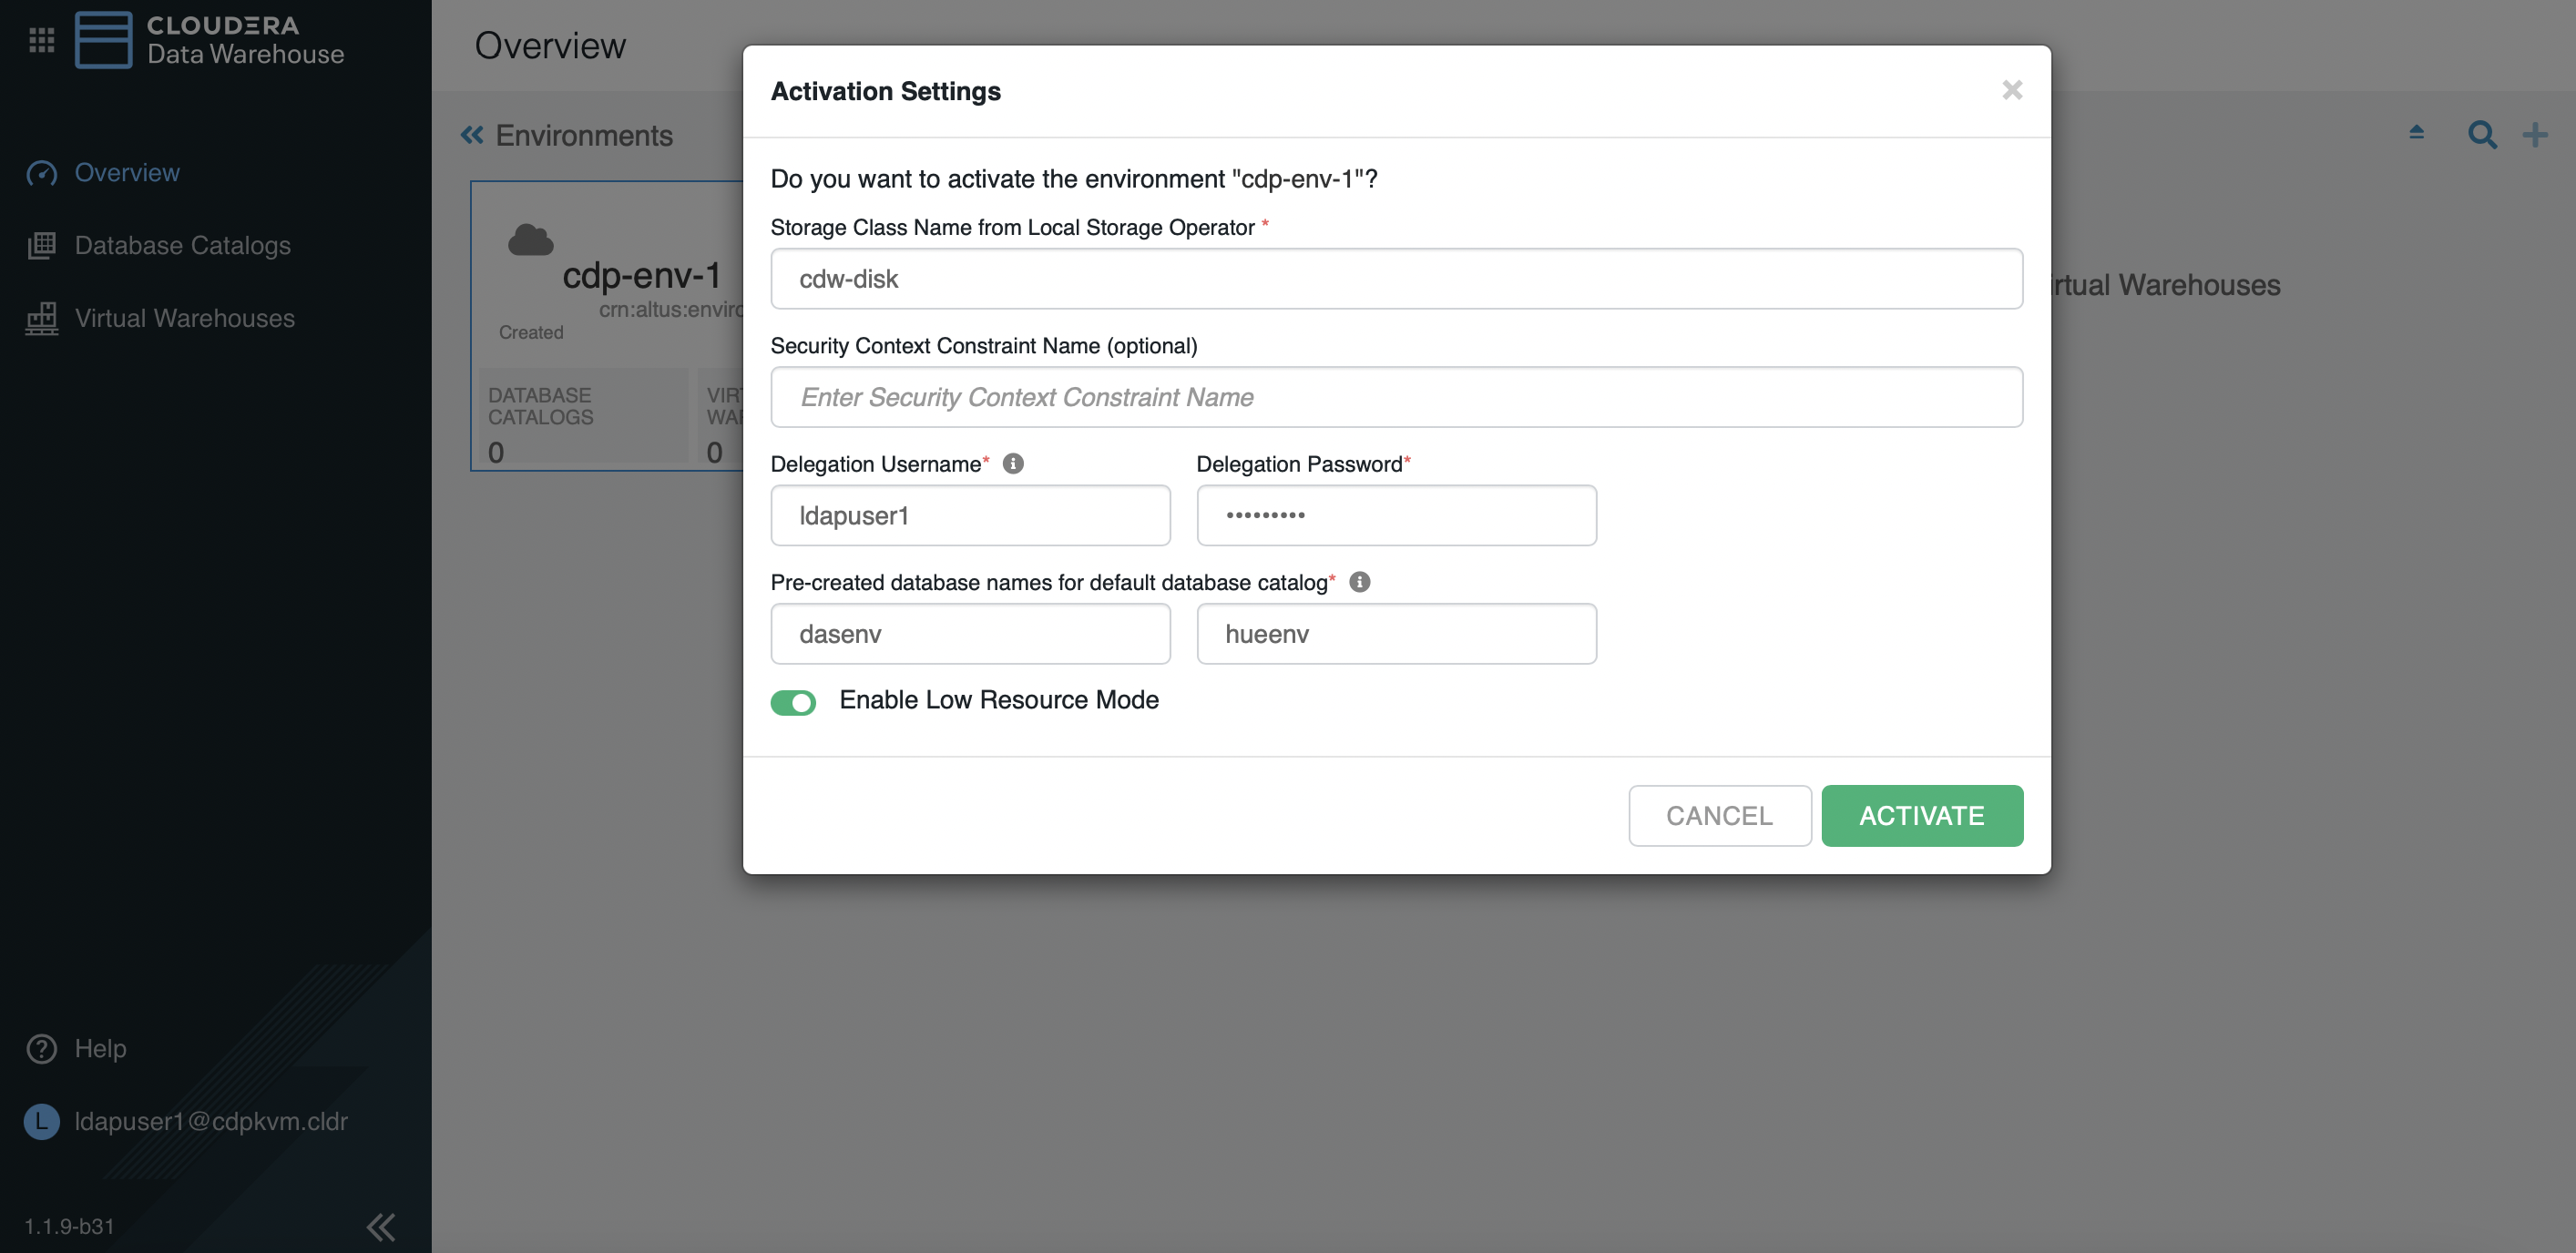The image size is (2576, 1253).
Task: Click the plus icon to add environment
Action: (x=2535, y=135)
